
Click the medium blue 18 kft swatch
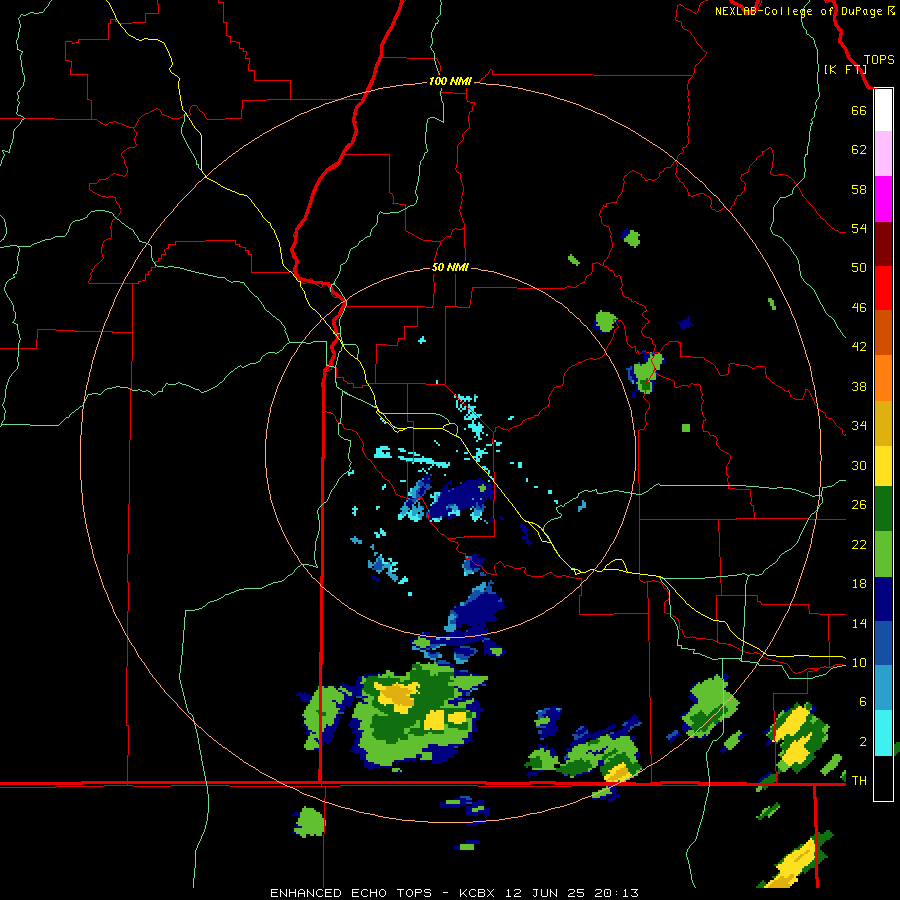coord(883,643)
